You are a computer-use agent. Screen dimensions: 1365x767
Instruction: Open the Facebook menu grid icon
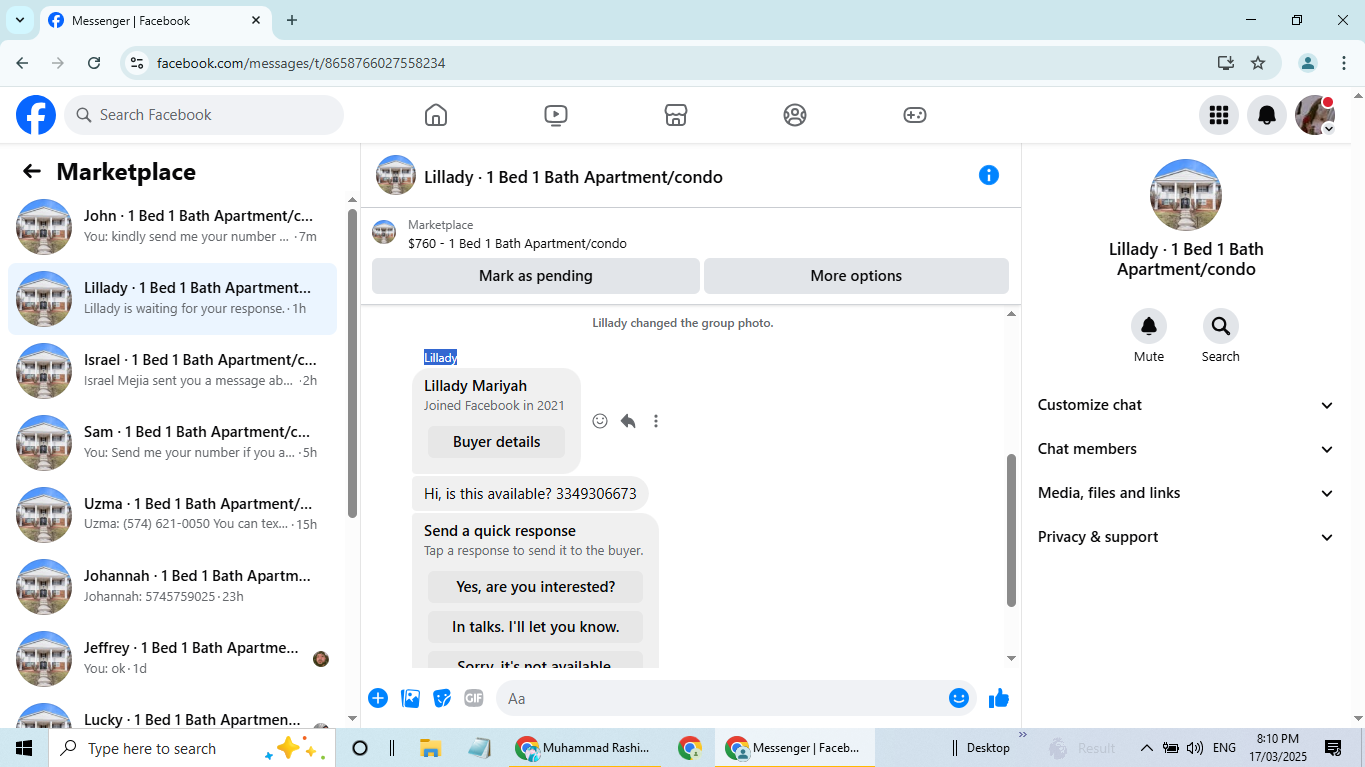coord(1219,115)
